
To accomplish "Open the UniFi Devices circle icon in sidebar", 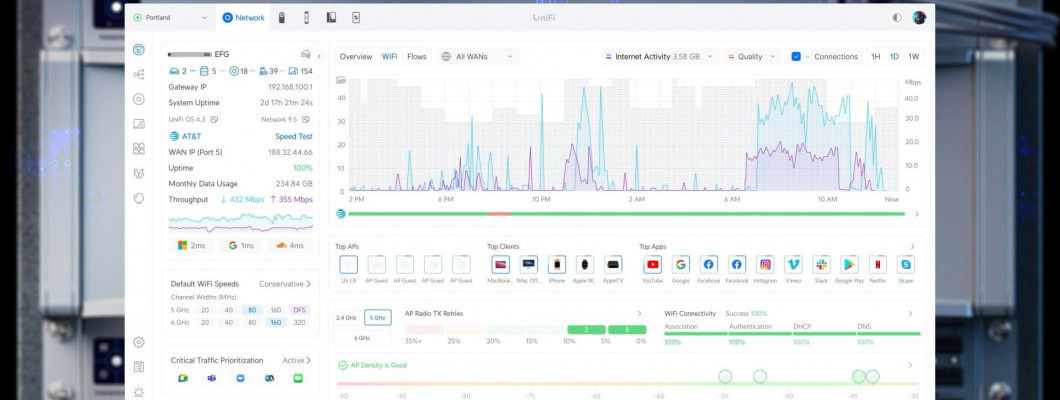I will (139, 99).
